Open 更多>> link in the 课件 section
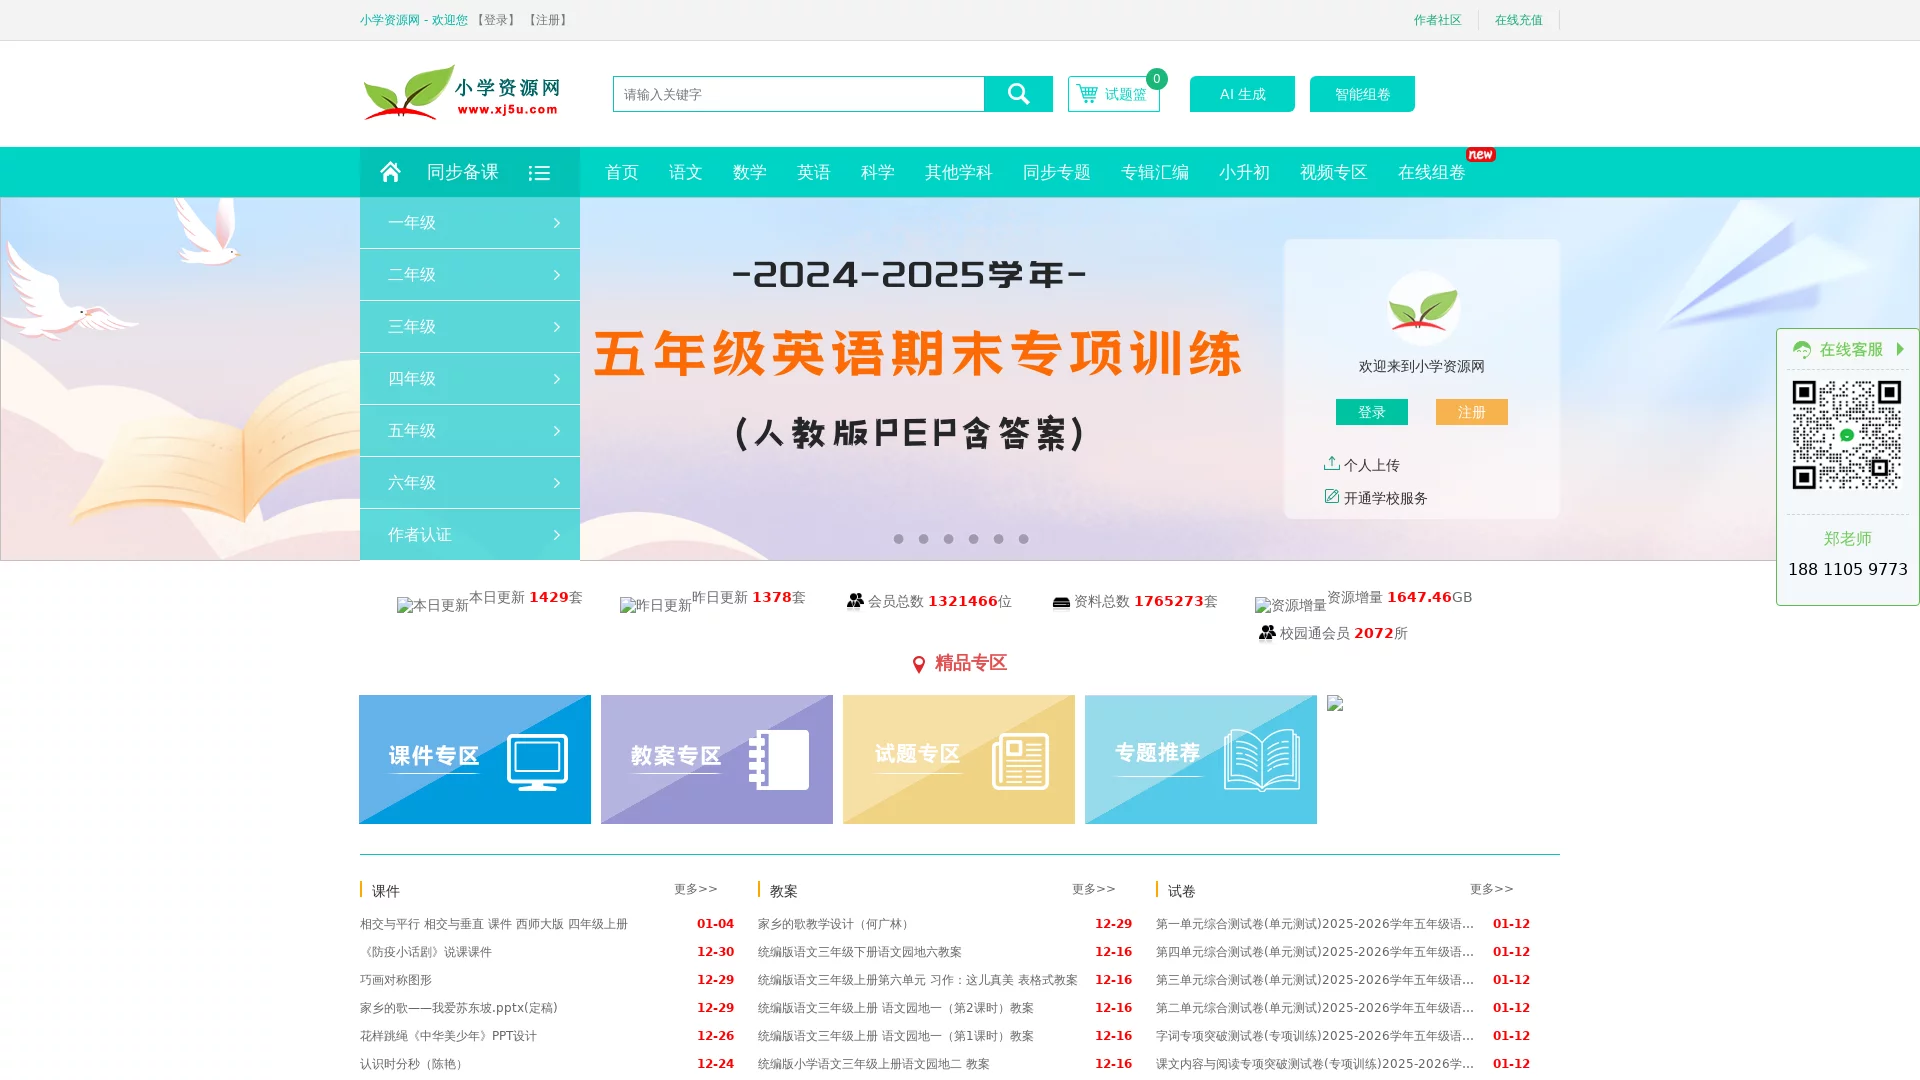The width and height of the screenshot is (1920, 1080). [696, 888]
